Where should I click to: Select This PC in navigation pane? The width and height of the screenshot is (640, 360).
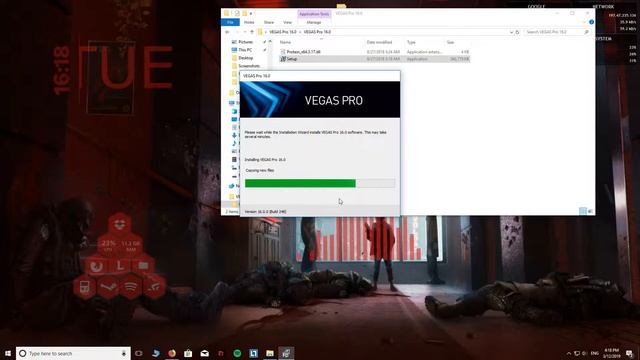(x=245, y=50)
